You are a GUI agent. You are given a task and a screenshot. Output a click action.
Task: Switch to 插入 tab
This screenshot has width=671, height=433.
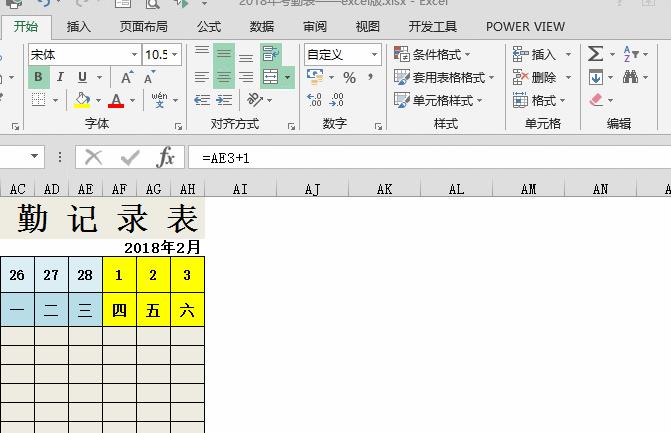point(79,27)
